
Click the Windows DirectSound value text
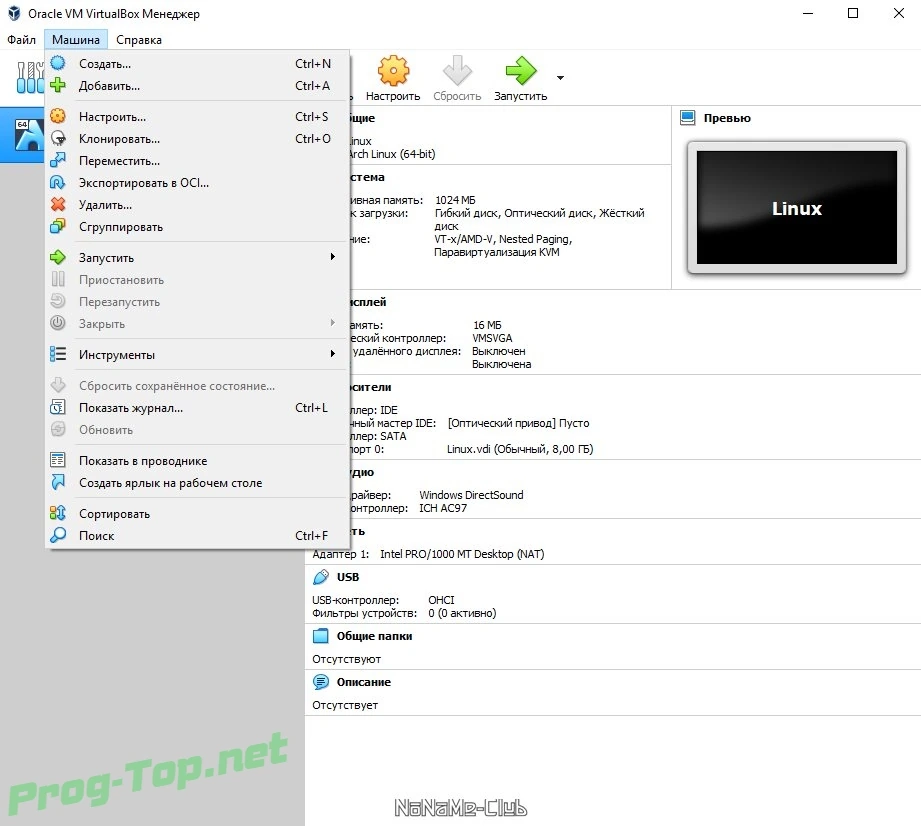(471, 495)
